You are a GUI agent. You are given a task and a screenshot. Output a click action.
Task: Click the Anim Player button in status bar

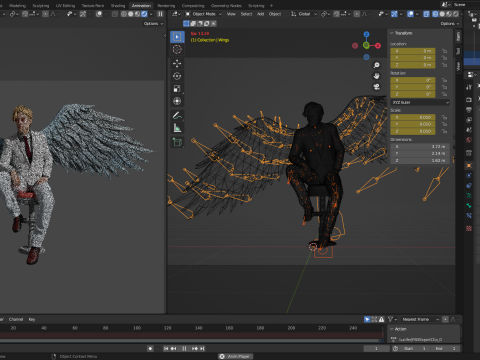(x=235, y=356)
